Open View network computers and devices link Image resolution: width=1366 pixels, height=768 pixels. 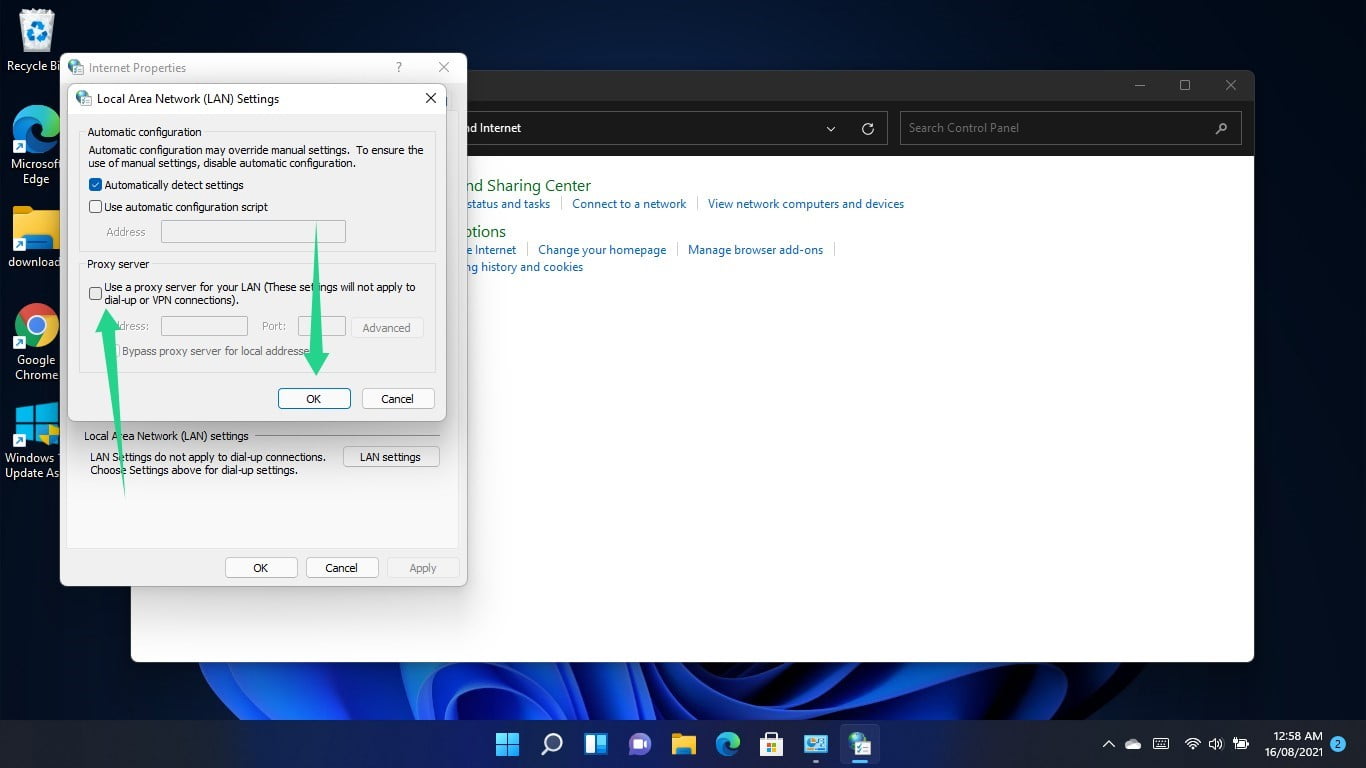(x=805, y=203)
